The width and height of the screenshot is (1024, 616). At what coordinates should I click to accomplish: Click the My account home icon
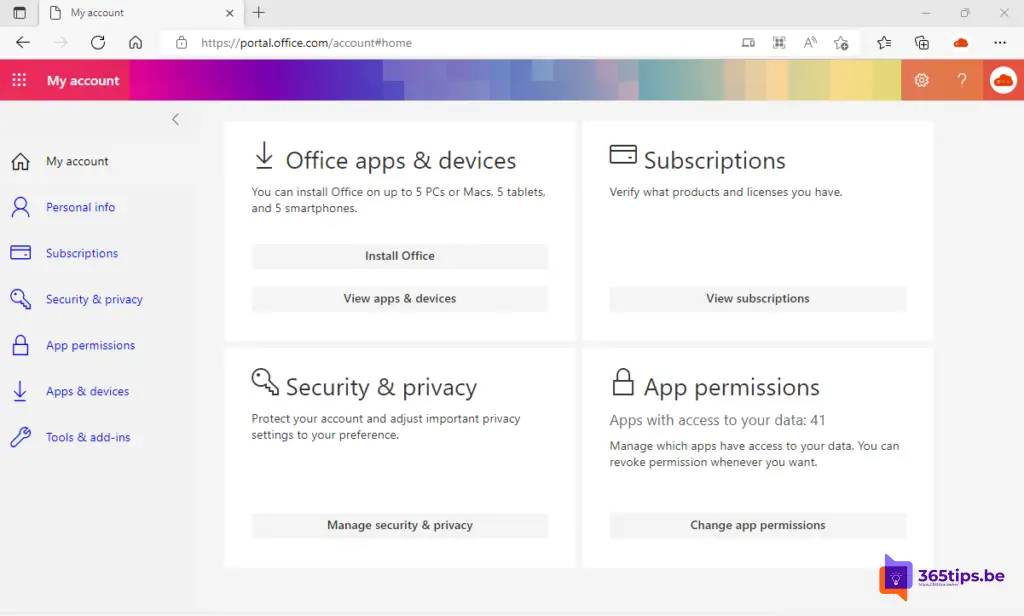[20, 162]
